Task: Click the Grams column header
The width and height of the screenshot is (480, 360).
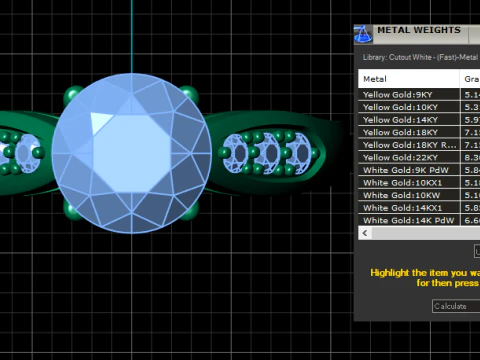Action: (470, 79)
